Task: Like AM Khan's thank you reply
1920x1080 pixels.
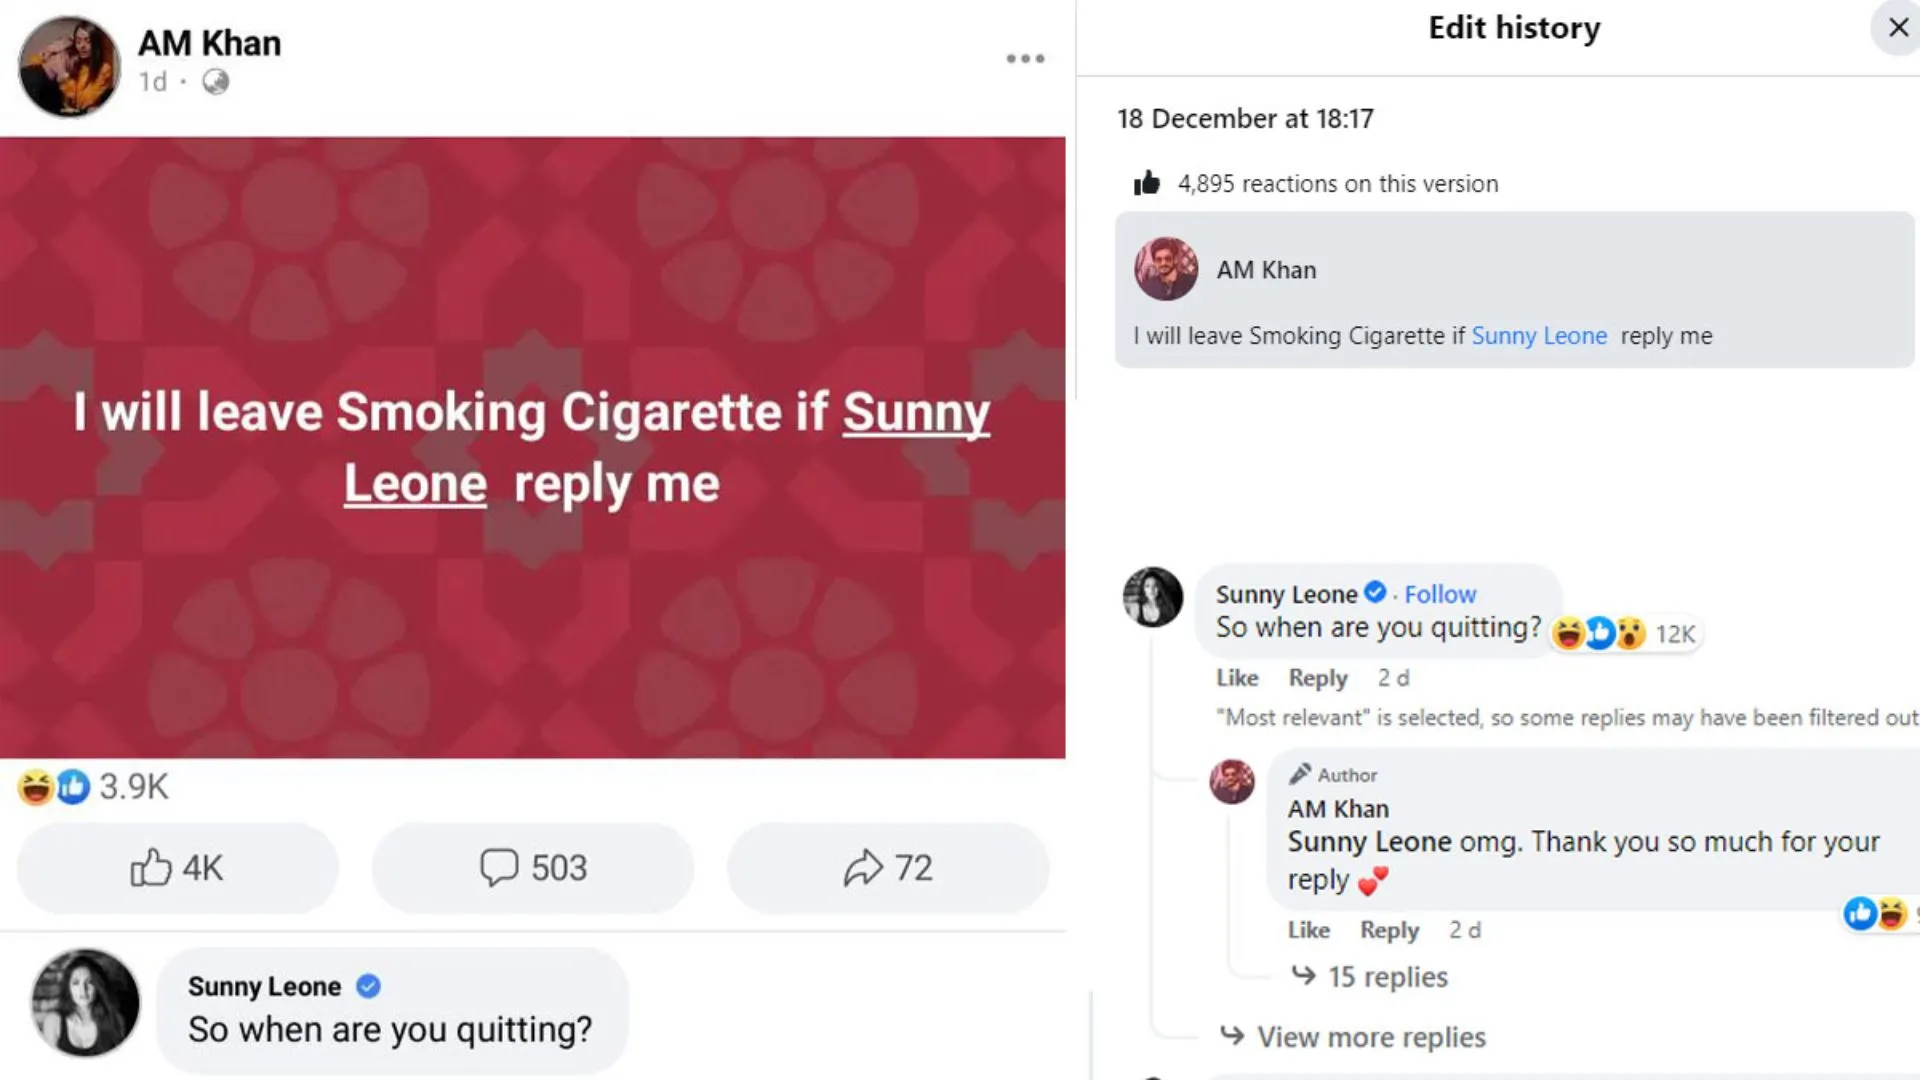Action: [1308, 930]
